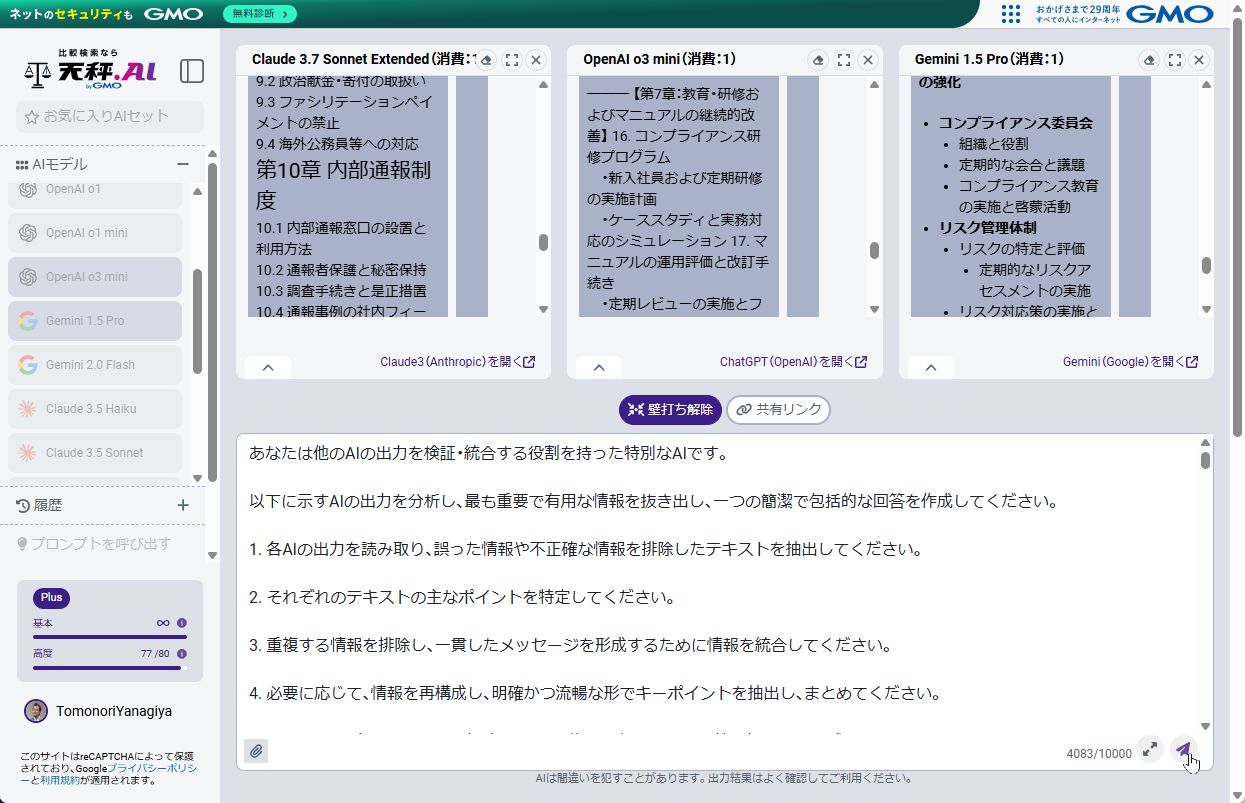Screen dimensions: 1245x803
Task: Click OpenAI o3 mini panel title
Action: [660, 60]
